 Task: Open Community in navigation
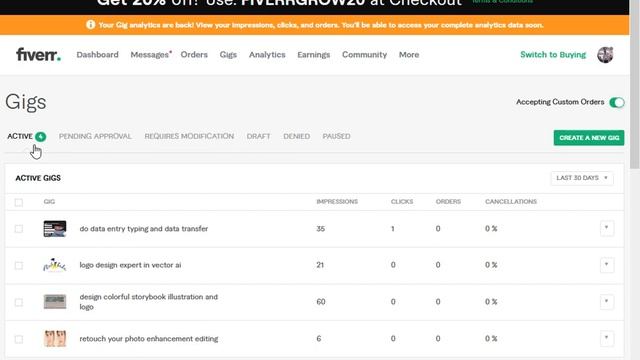[364, 55]
